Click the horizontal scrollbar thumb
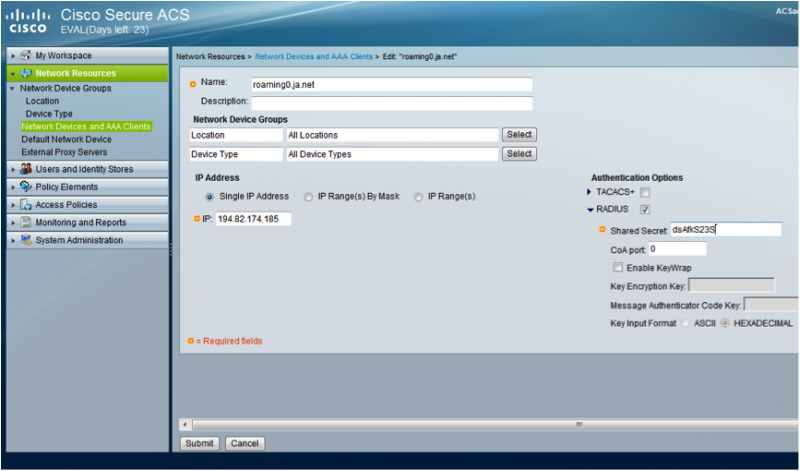The height and width of the screenshot is (471, 800). pos(497,425)
